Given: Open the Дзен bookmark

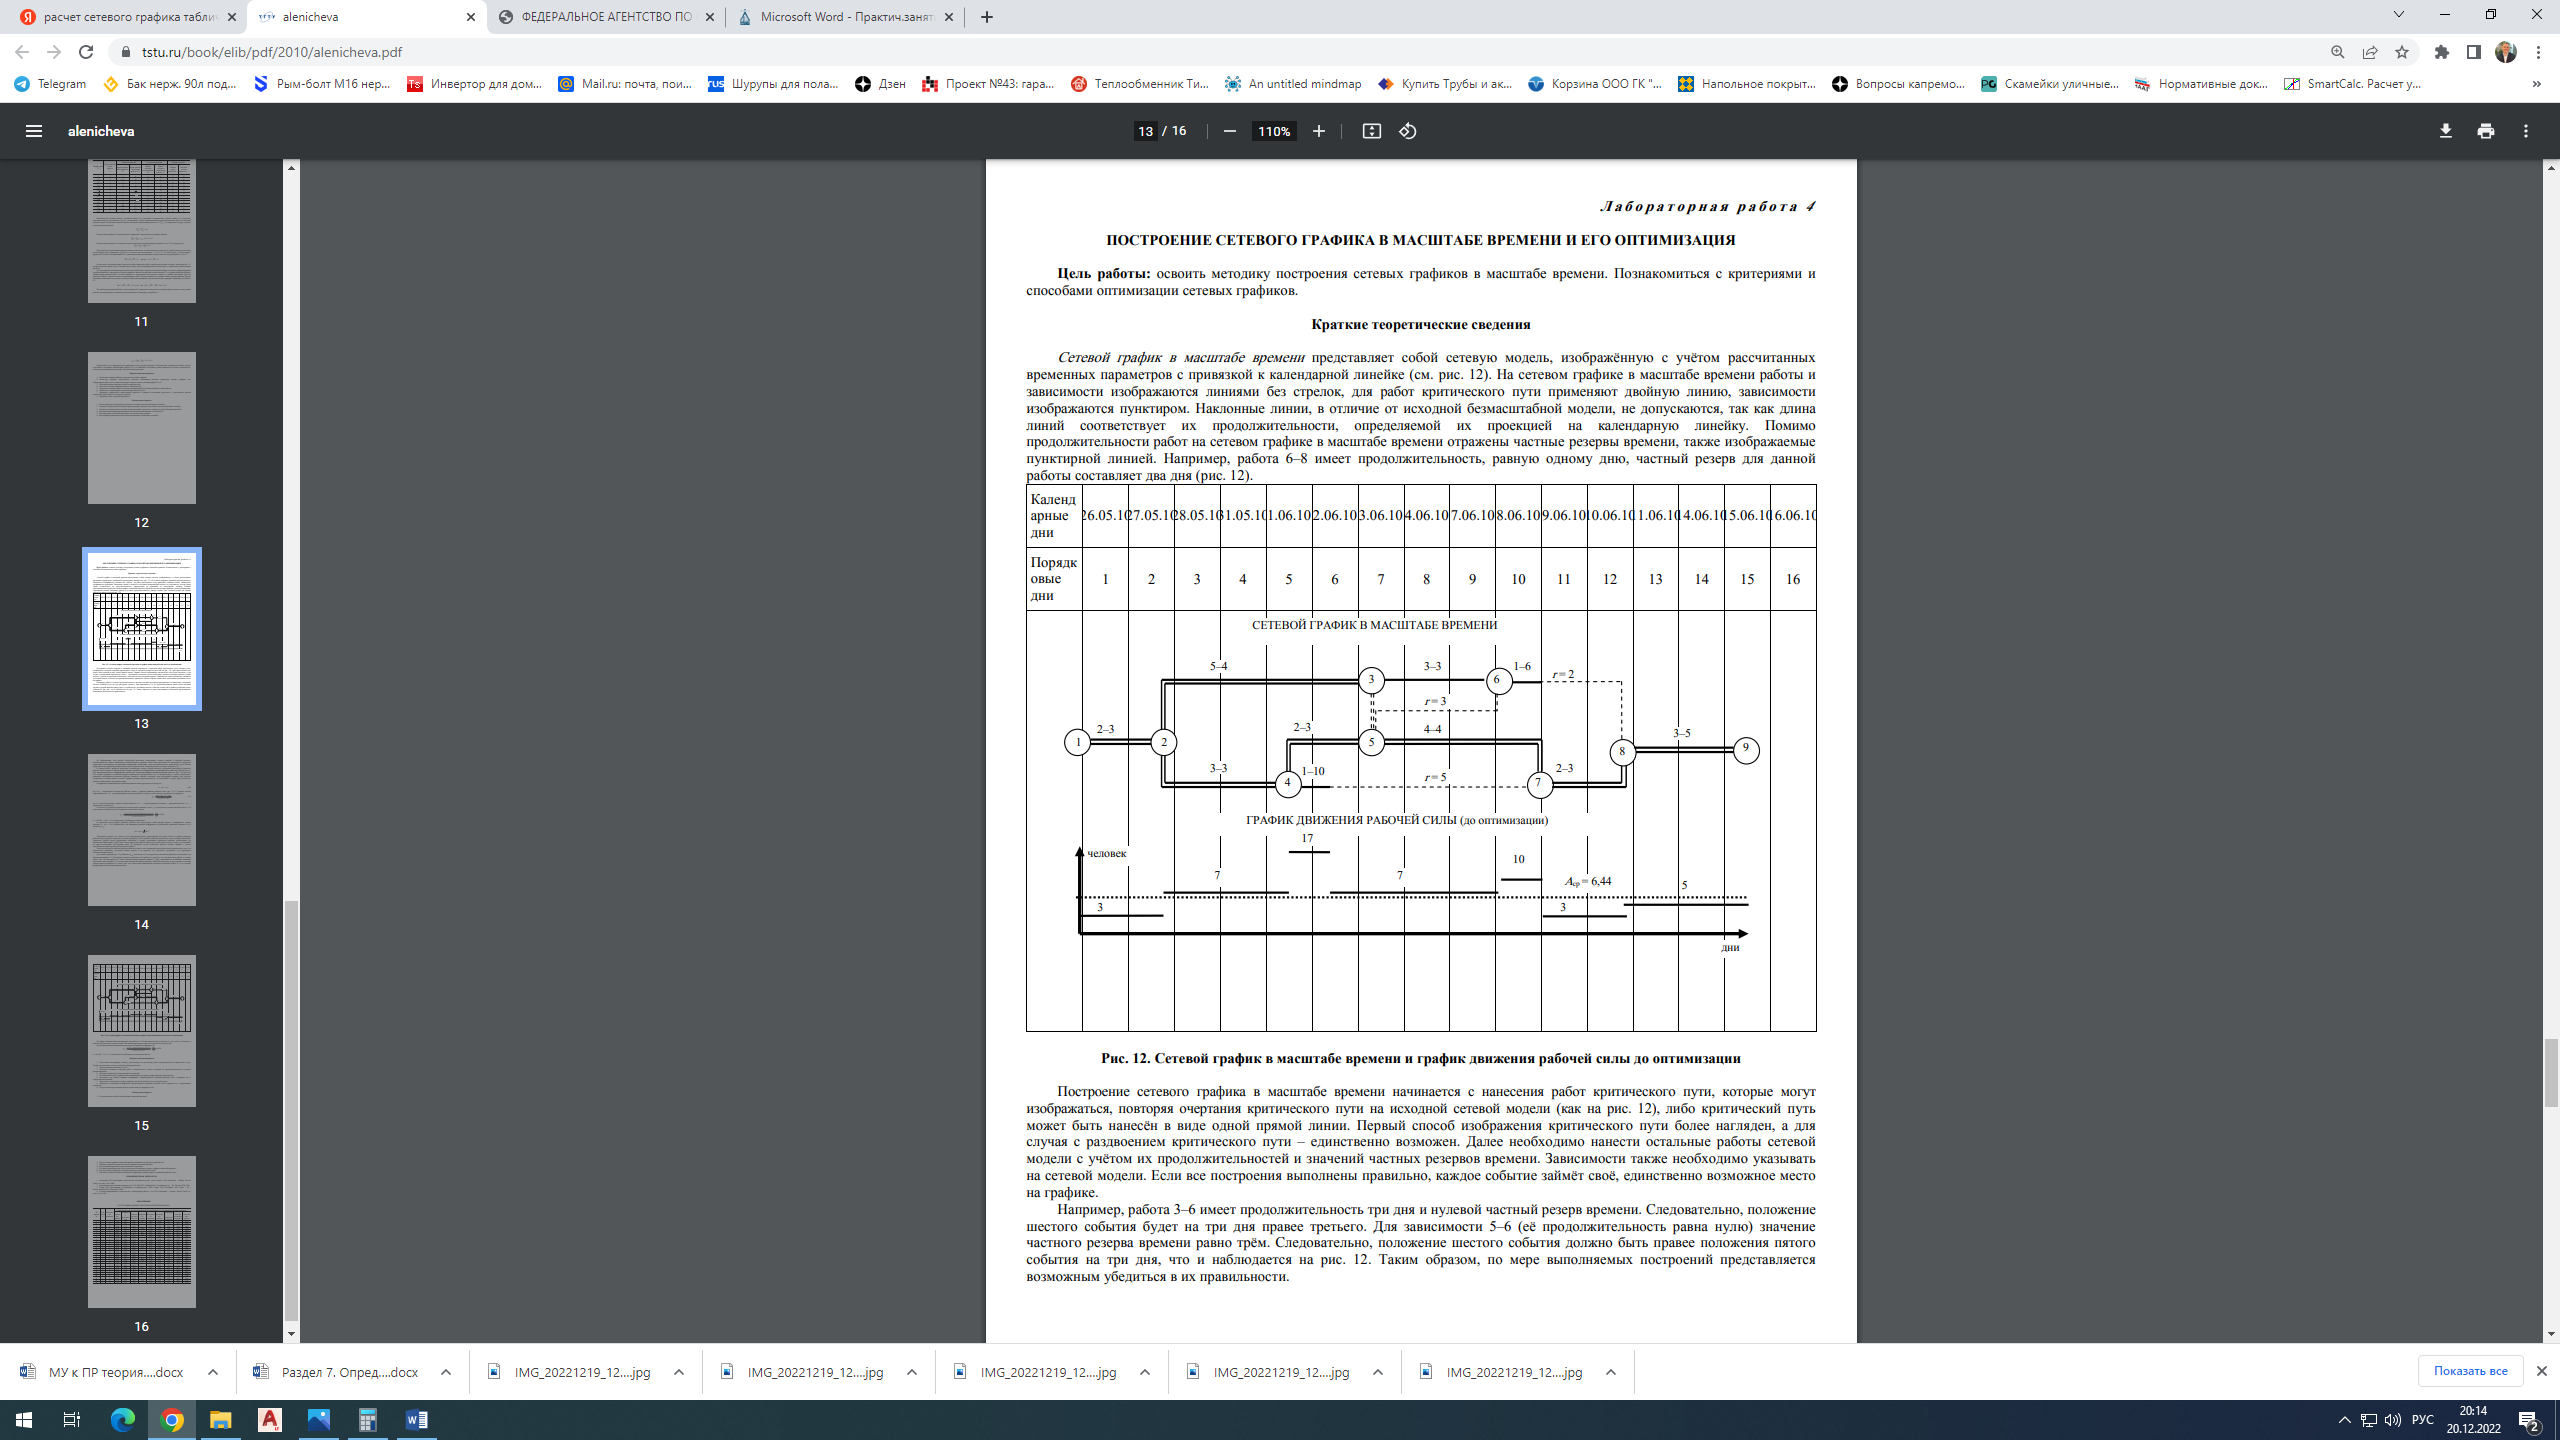Looking at the screenshot, I should (x=880, y=84).
